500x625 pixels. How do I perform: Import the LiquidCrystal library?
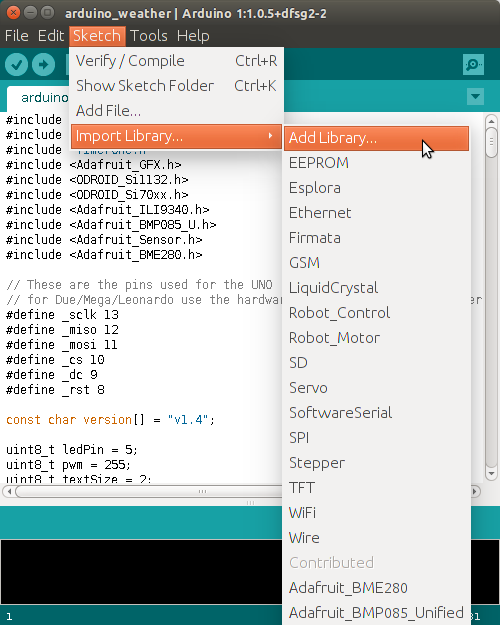click(x=376, y=288)
